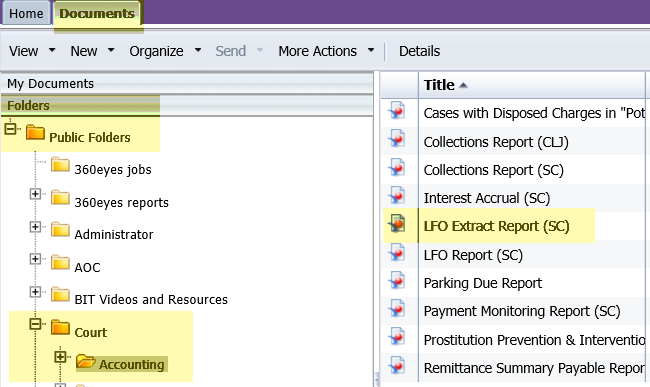
Task: Select the Documents tab
Action: 97,13
